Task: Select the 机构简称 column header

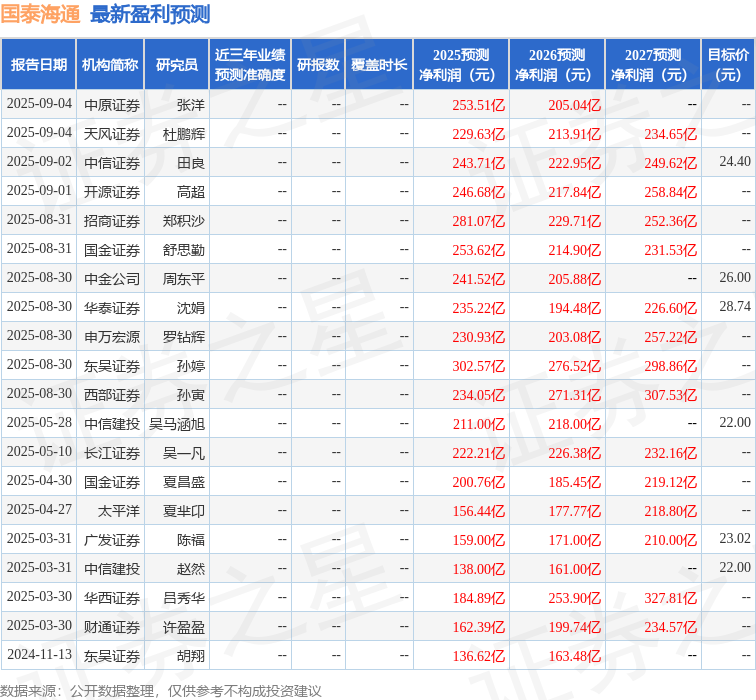Action: (110, 65)
